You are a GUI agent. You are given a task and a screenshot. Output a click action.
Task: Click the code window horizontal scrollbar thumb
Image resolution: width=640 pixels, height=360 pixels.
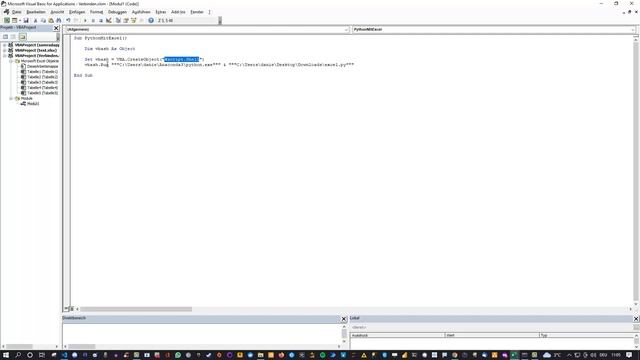(136, 309)
